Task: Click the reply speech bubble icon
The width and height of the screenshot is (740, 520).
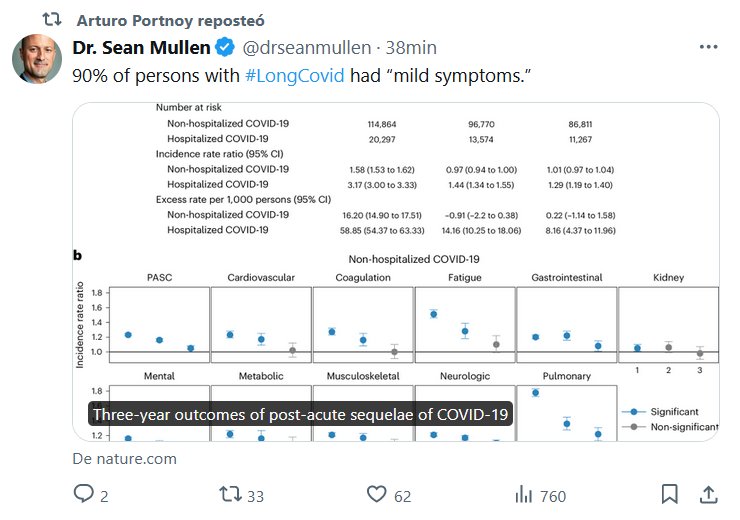Action: (x=84, y=494)
